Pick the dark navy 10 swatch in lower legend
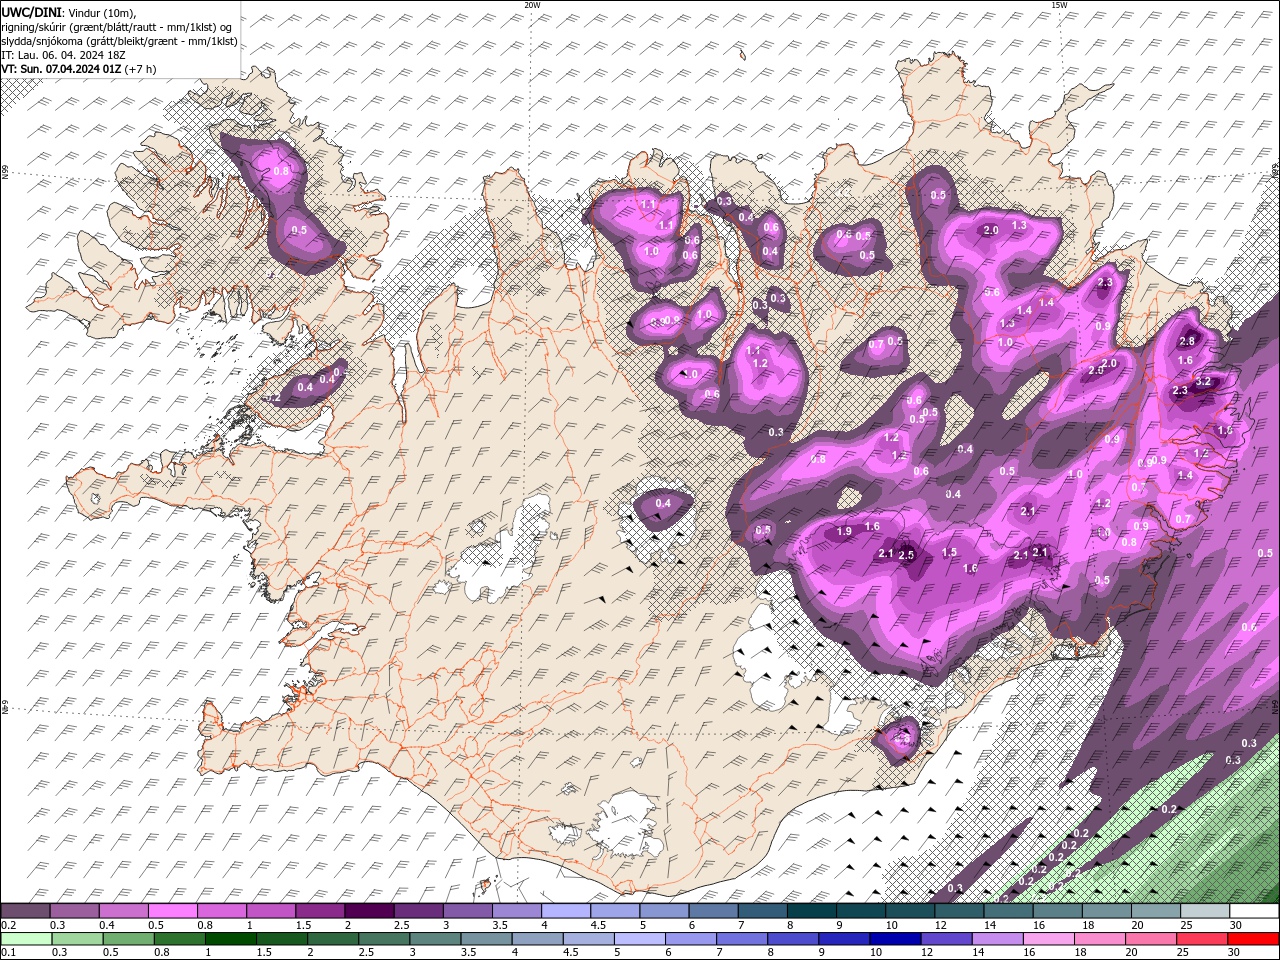1280x960 pixels. [893, 939]
